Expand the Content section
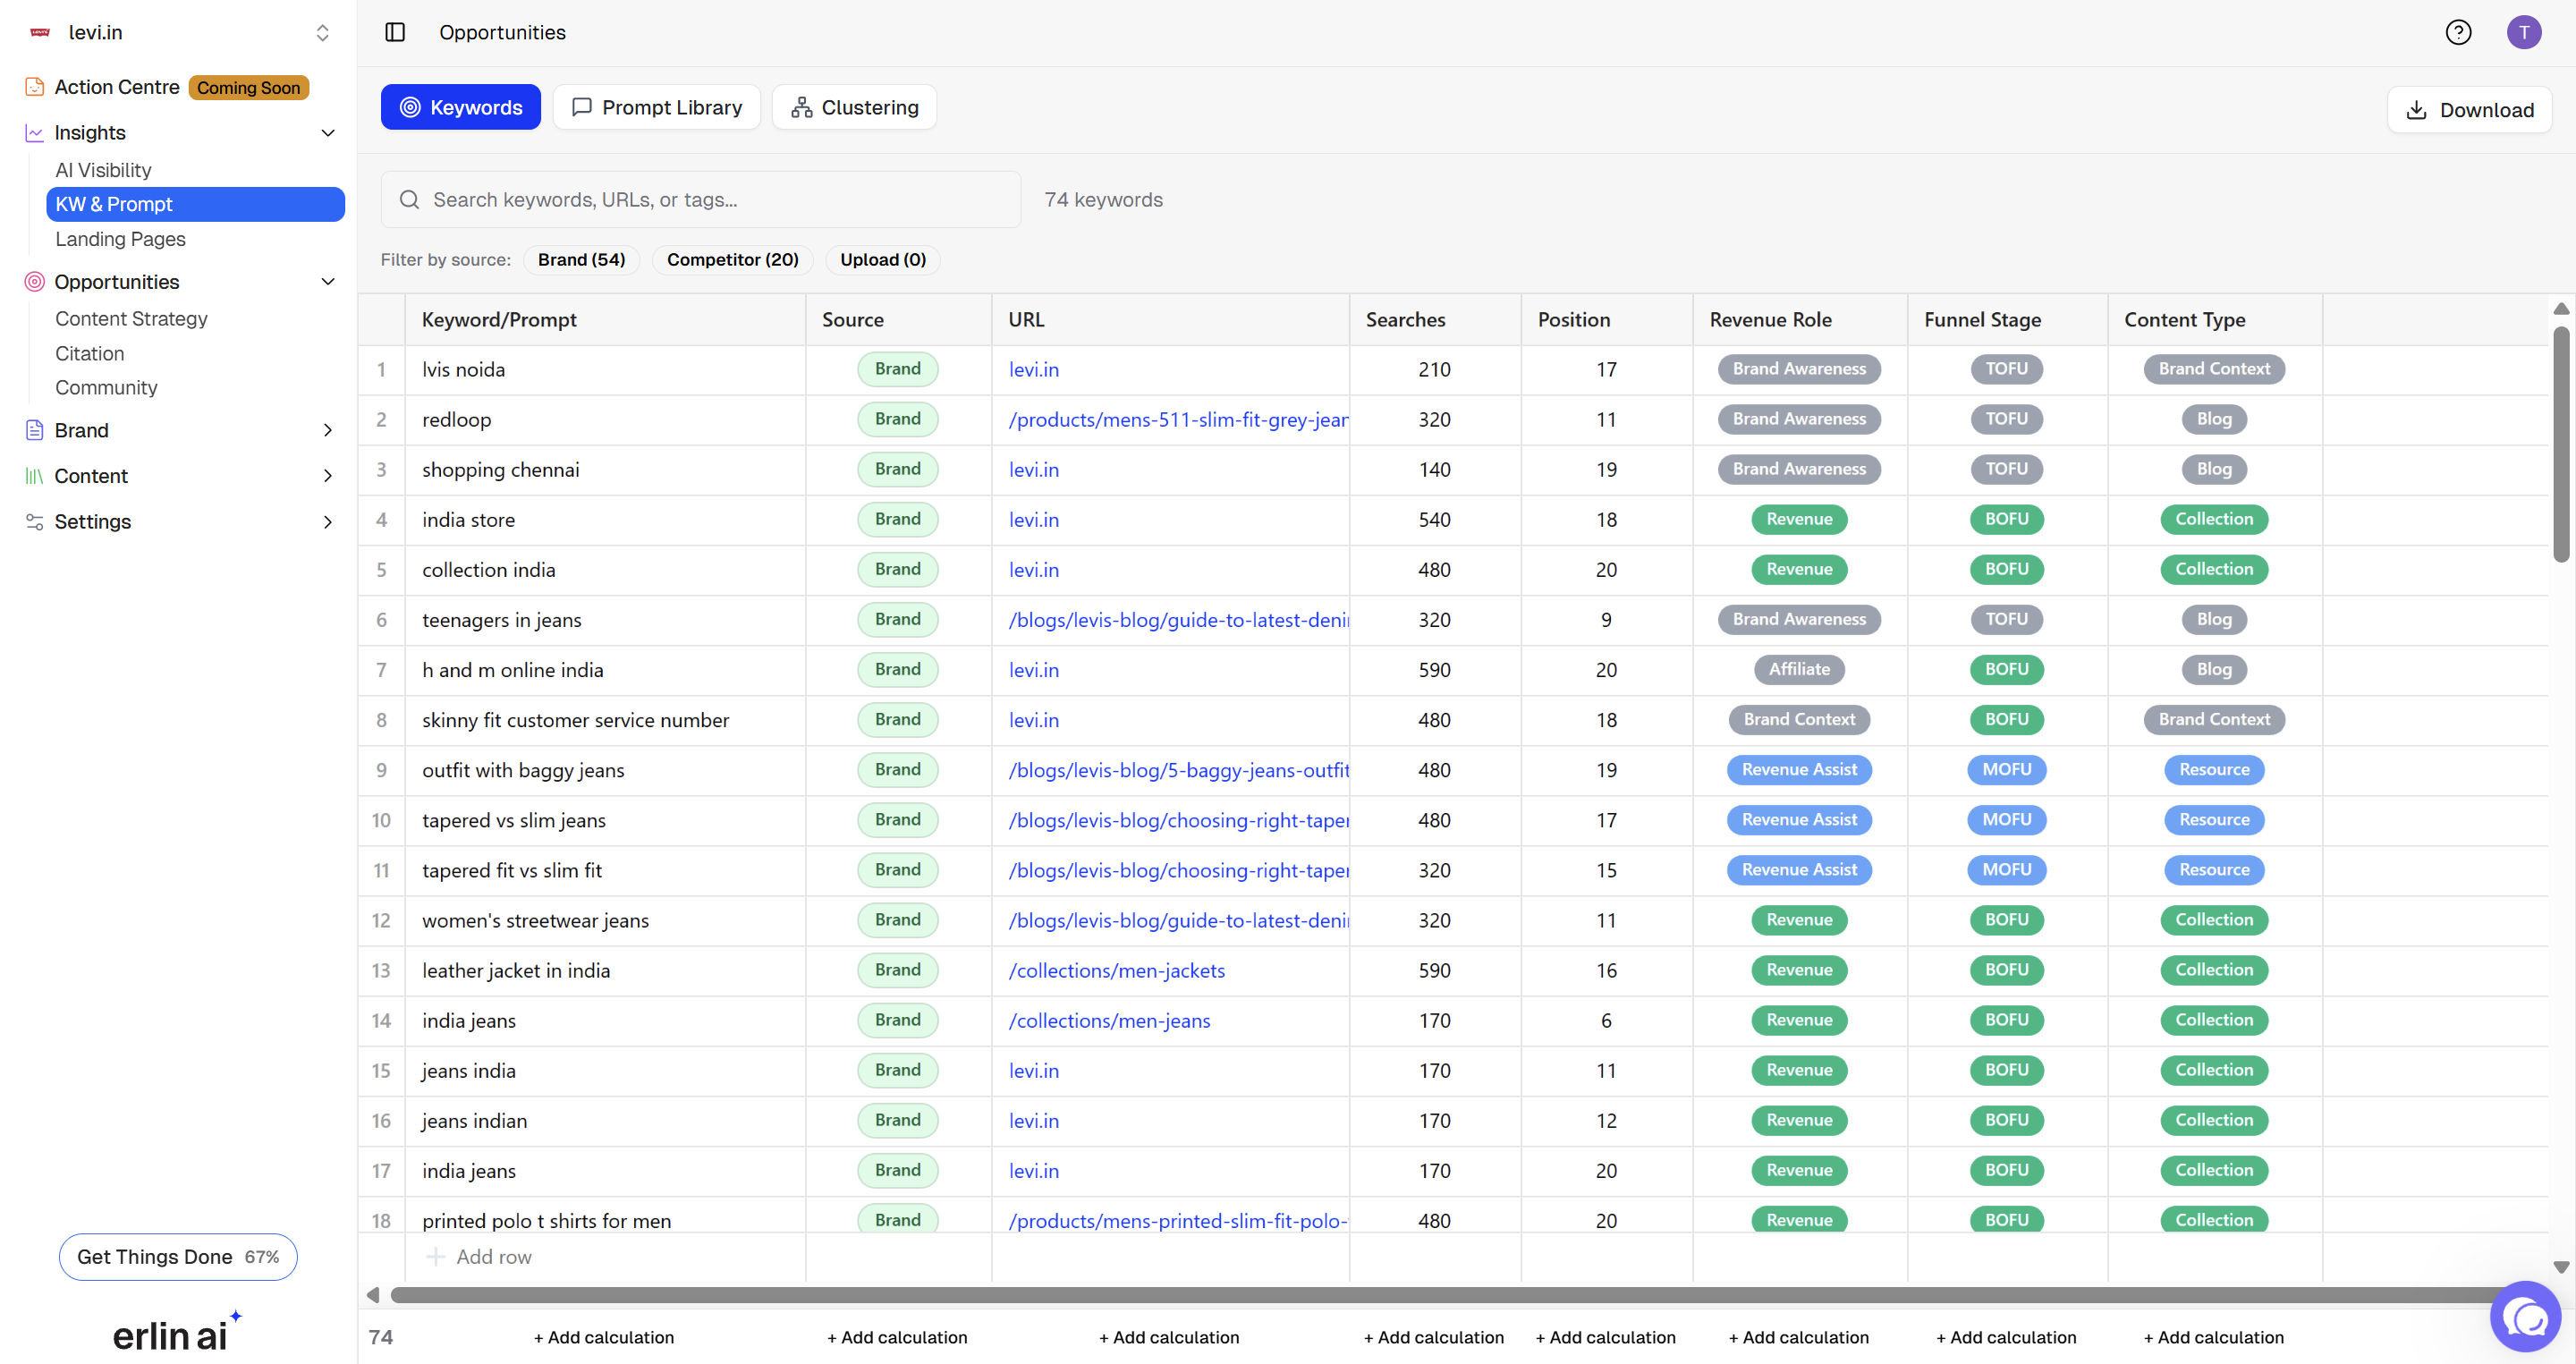 (x=328, y=476)
